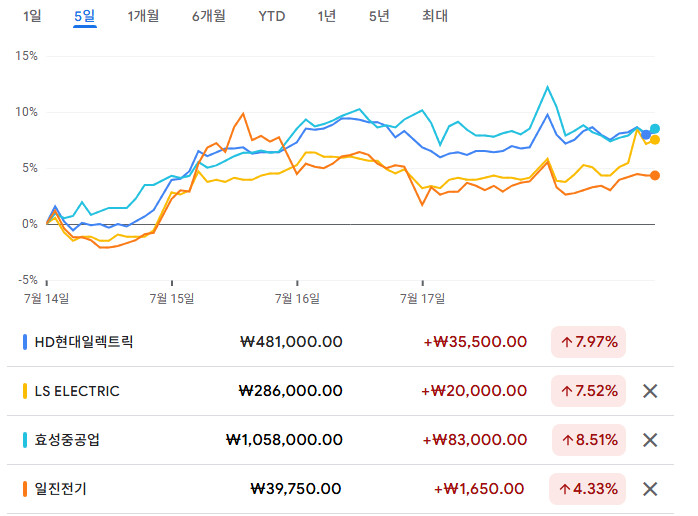Remove 일진전기 from the comparison
This screenshot has height=516, width=698.
pyautogui.click(x=649, y=489)
